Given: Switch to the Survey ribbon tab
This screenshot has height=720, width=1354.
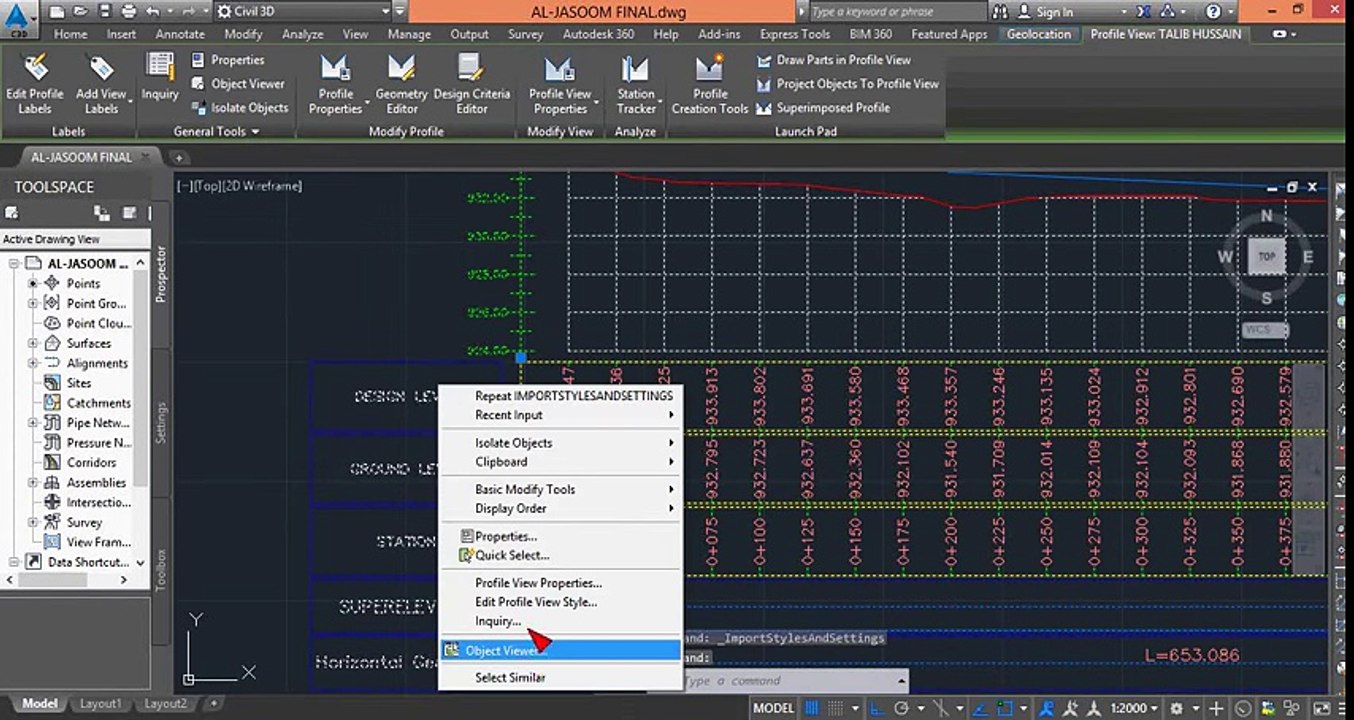Looking at the screenshot, I should tap(525, 34).
